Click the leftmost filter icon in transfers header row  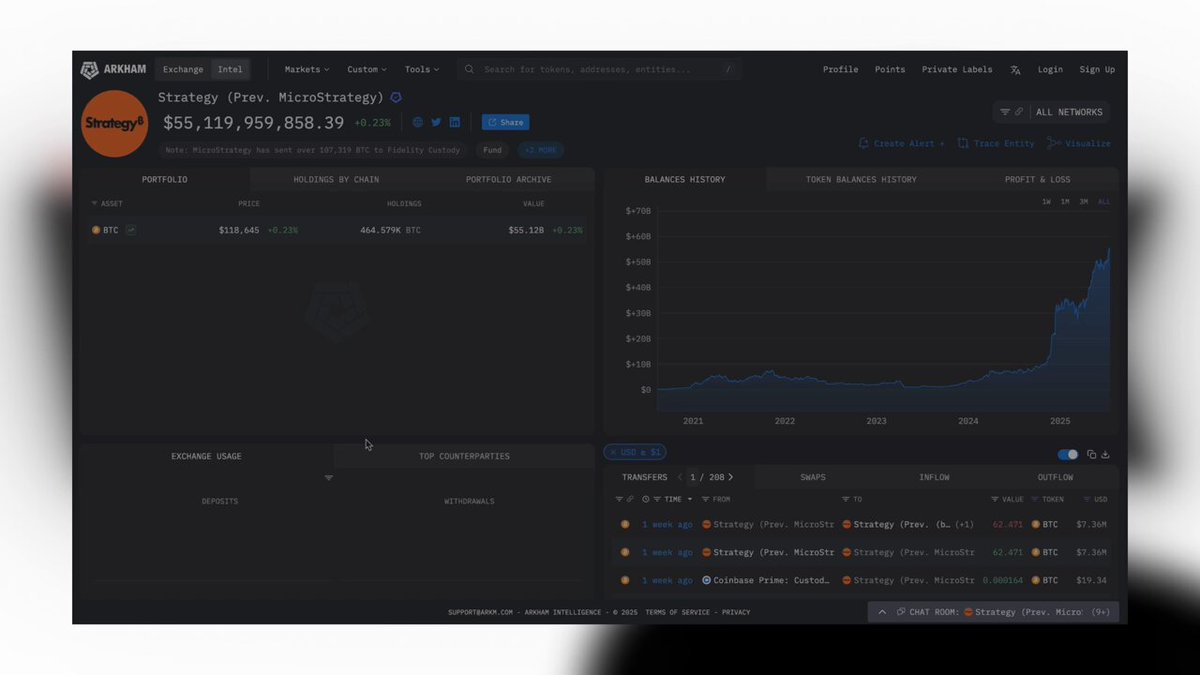coord(619,499)
